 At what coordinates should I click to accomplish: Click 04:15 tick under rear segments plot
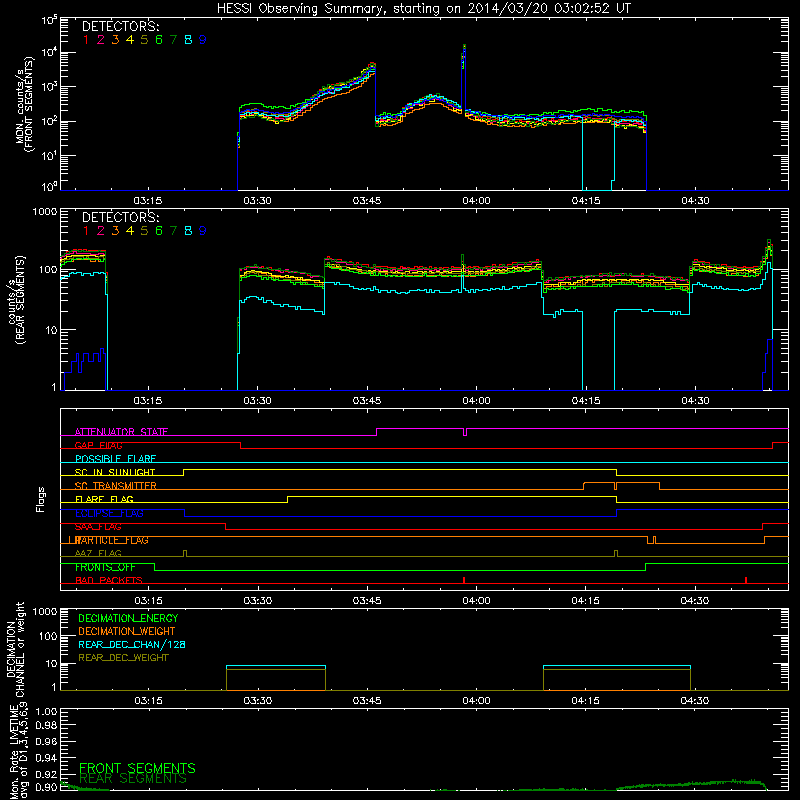tap(586, 401)
